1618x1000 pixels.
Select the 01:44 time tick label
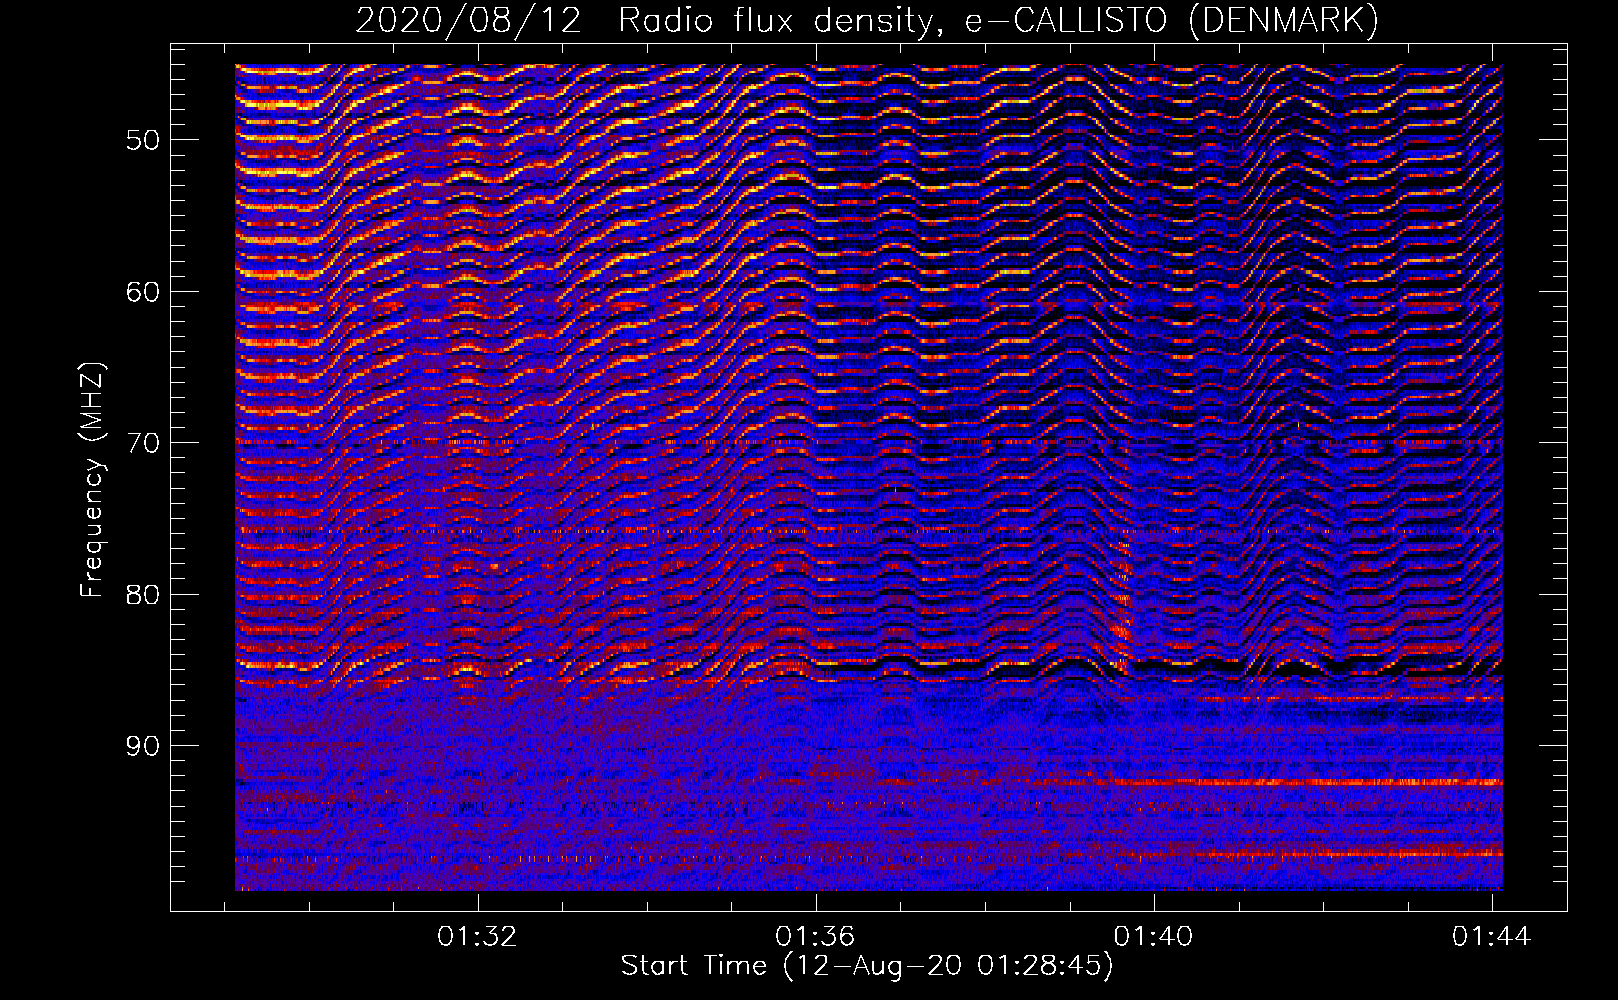pyautogui.click(x=1492, y=936)
